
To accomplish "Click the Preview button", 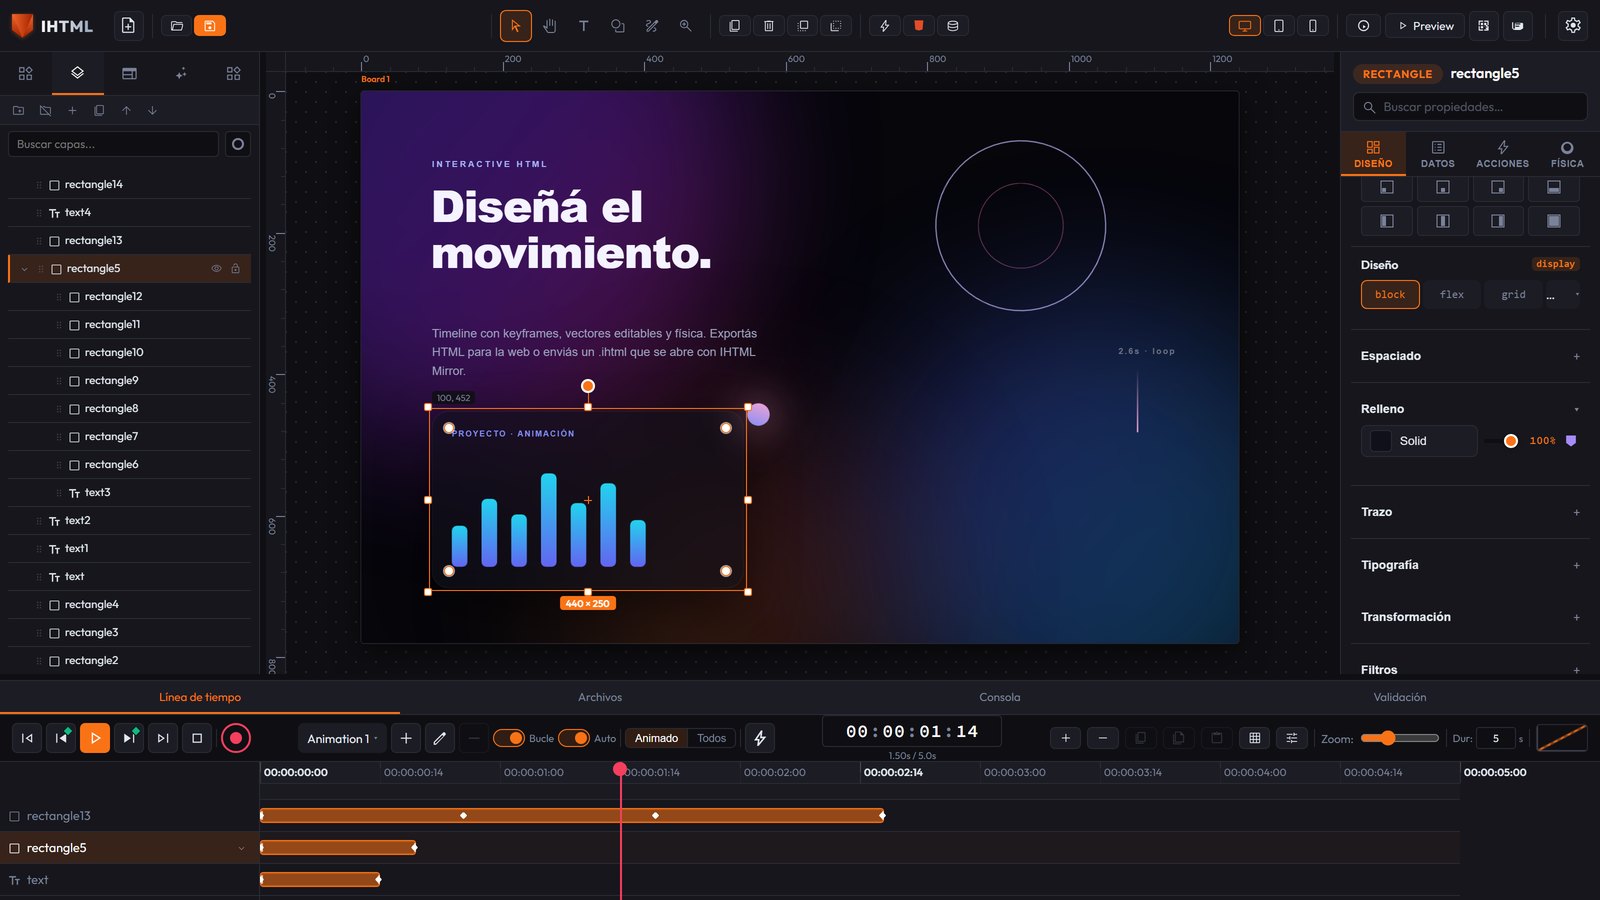I will point(1425,26).
